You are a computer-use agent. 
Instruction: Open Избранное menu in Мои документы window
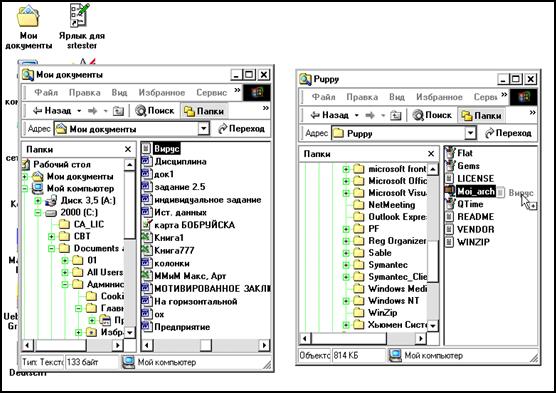click(162, 93)
